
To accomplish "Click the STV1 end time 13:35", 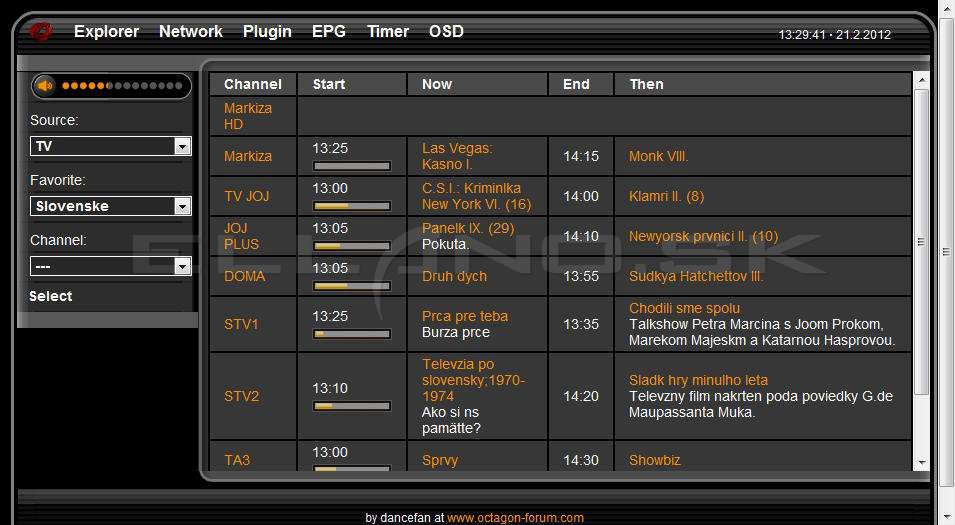I will pos(580,324).
